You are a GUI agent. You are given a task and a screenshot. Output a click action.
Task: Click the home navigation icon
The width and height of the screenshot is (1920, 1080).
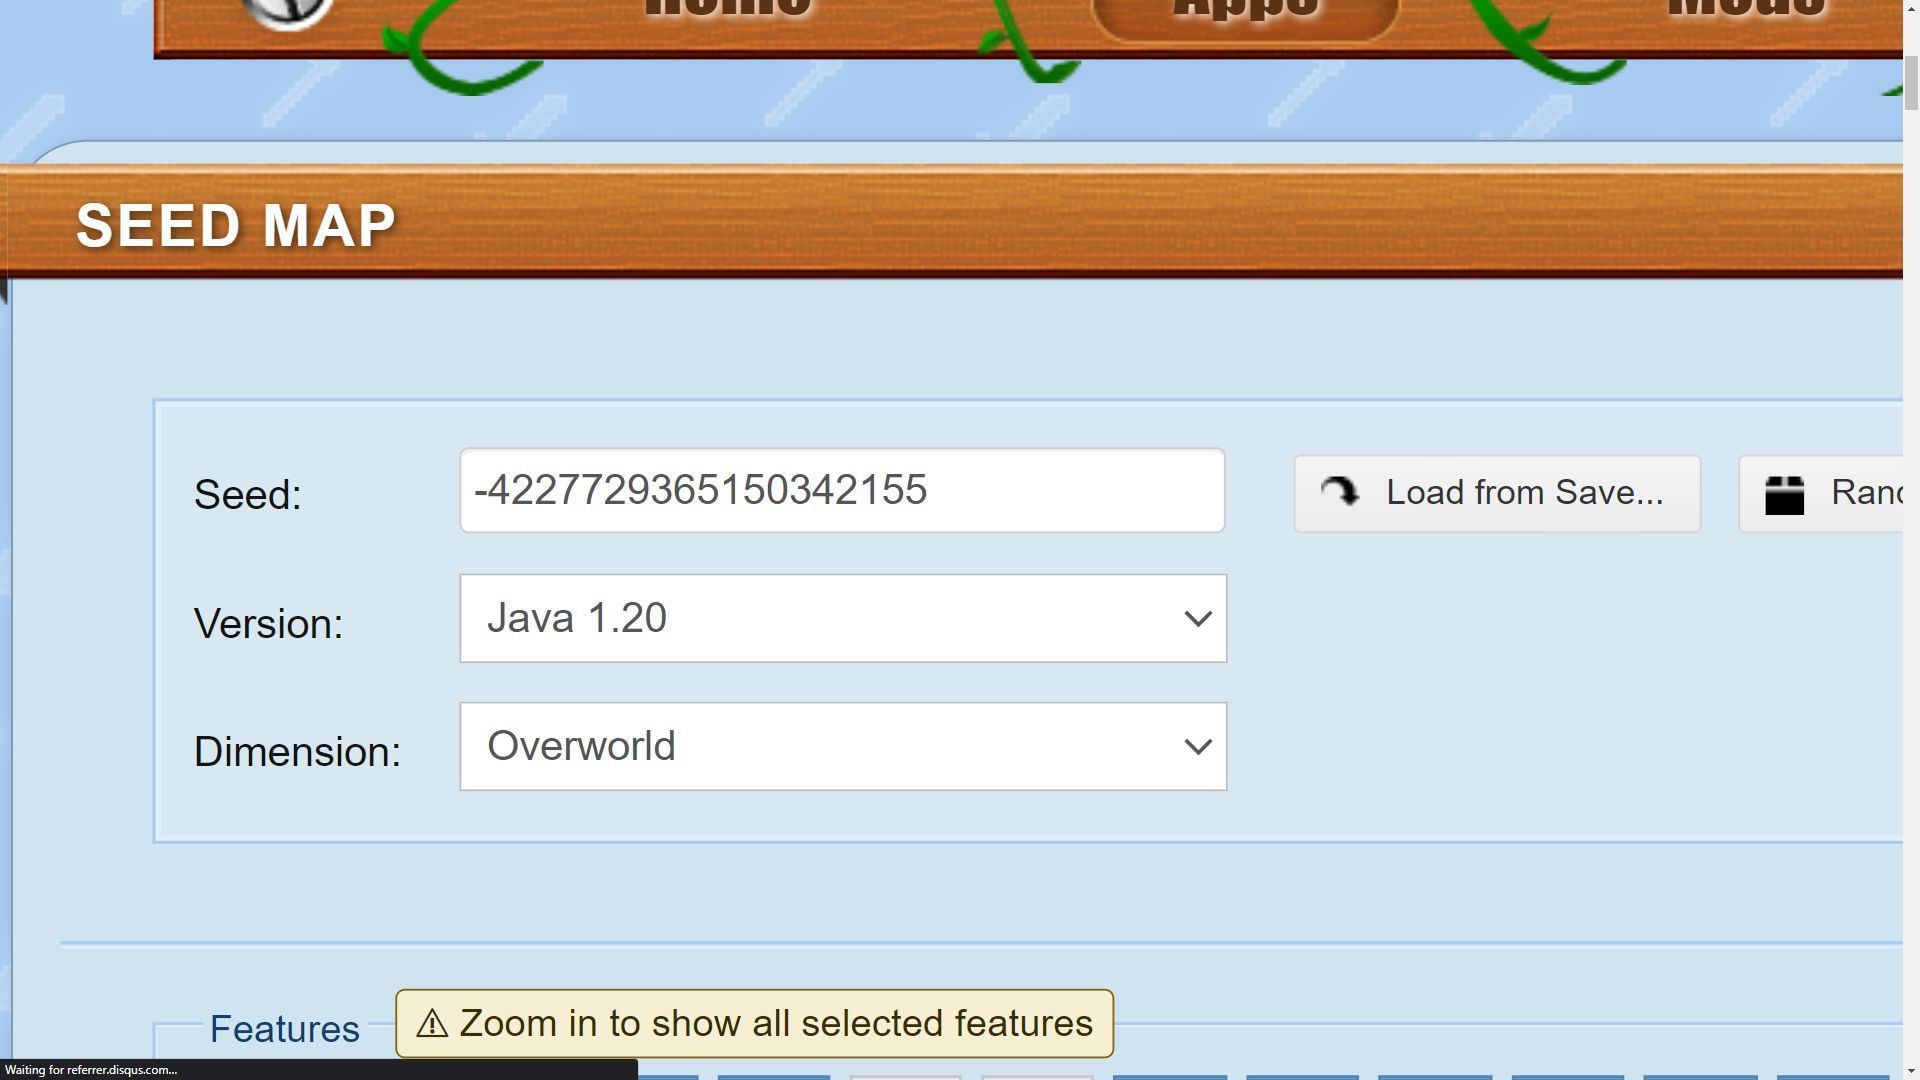[x=729, y=9]
